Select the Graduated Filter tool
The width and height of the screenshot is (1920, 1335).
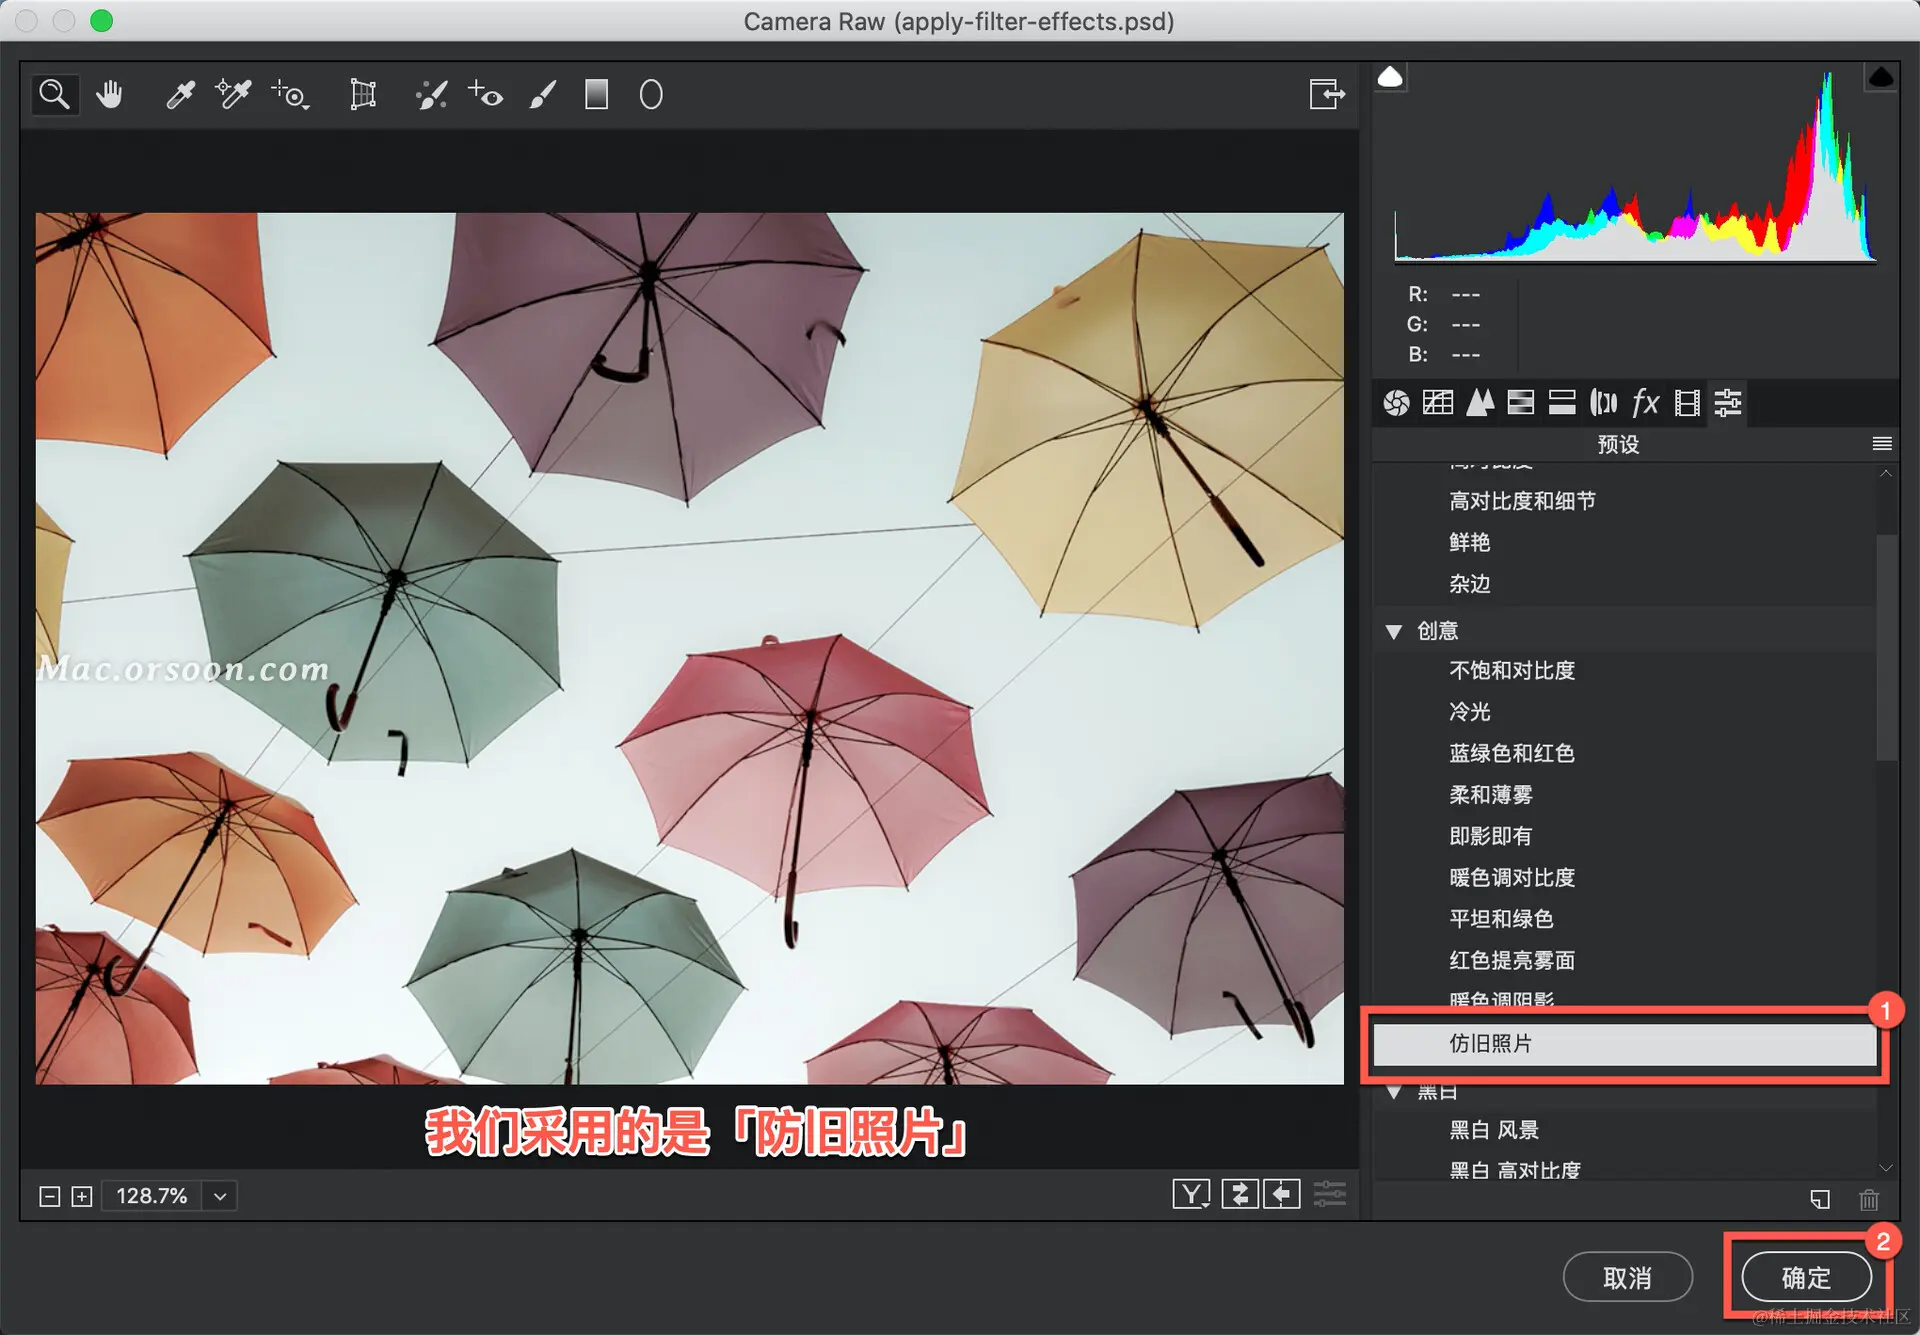point(596,95)
